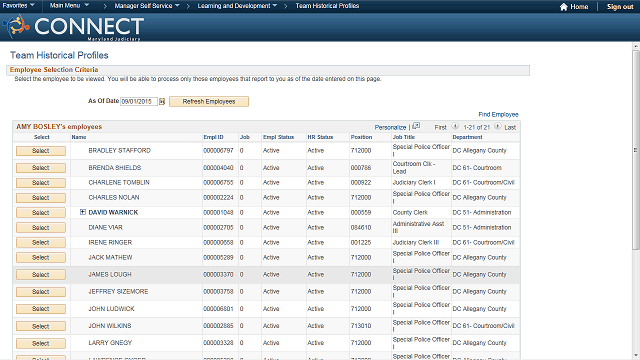
Task: Open the Favorites dropdown menu
Action: click(18, 6)
